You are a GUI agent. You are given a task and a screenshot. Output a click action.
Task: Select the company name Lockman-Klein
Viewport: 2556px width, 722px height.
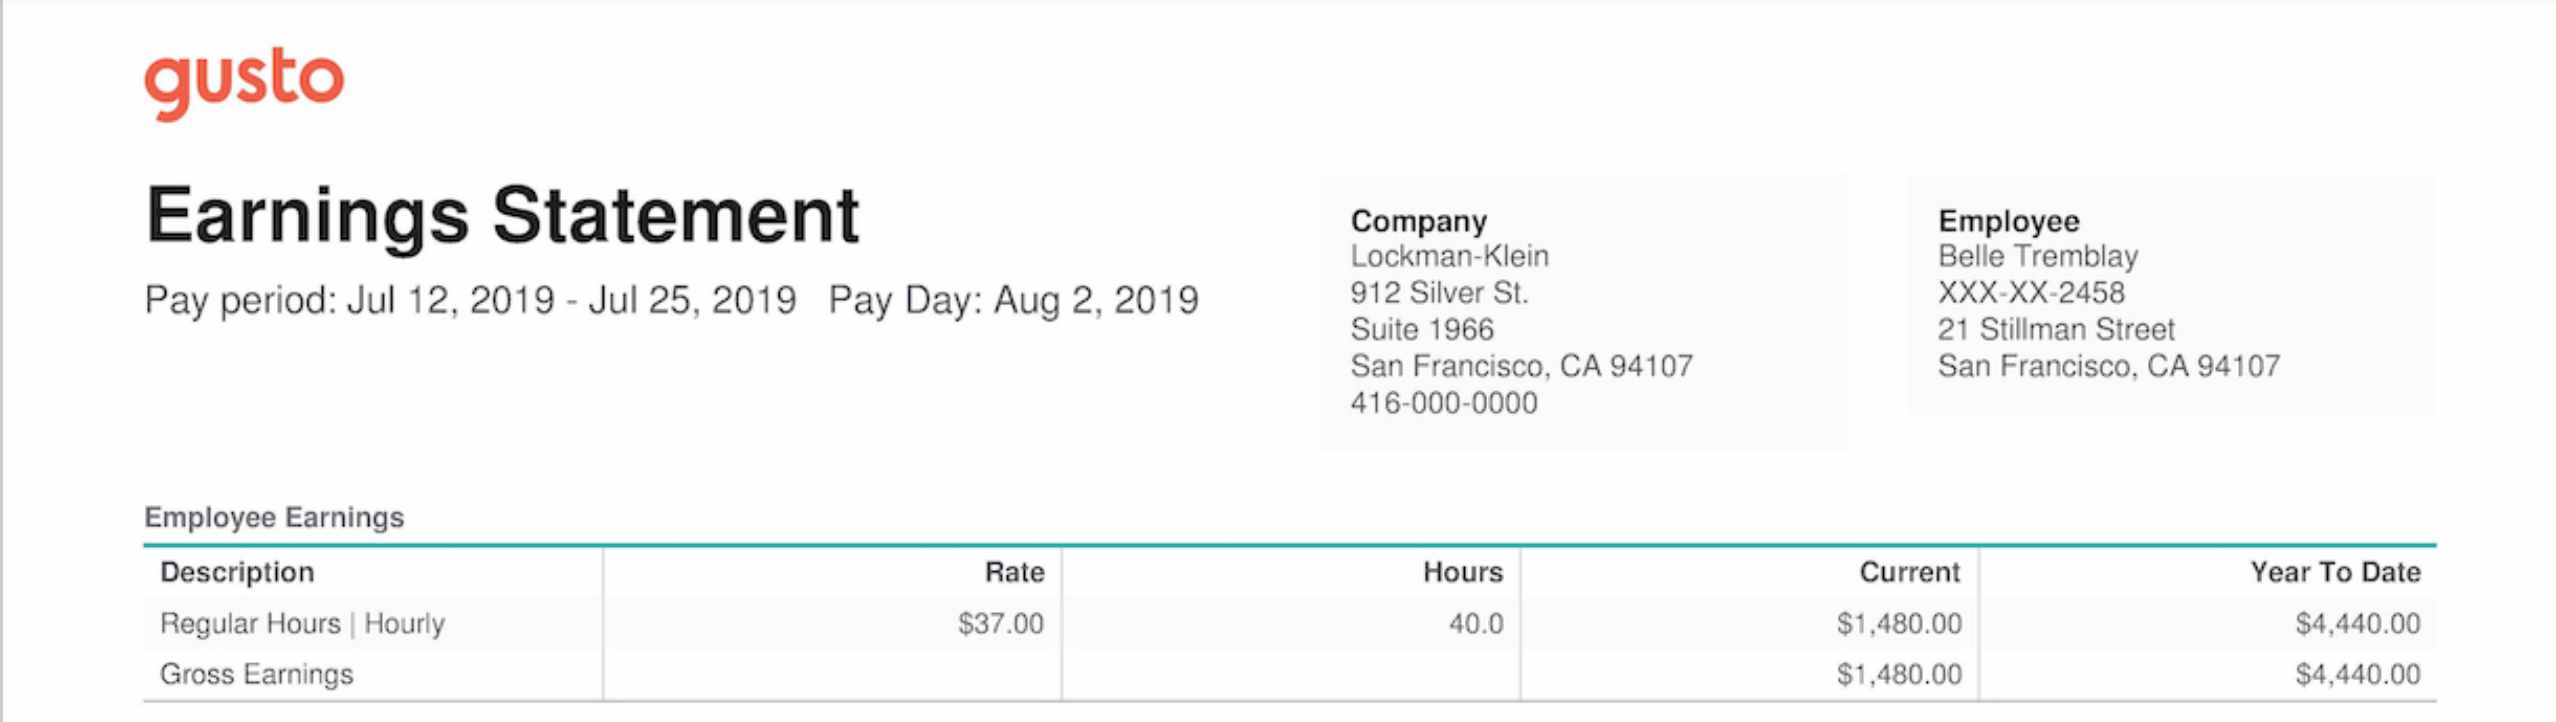pyautogui.click(x=1449, y=256)
